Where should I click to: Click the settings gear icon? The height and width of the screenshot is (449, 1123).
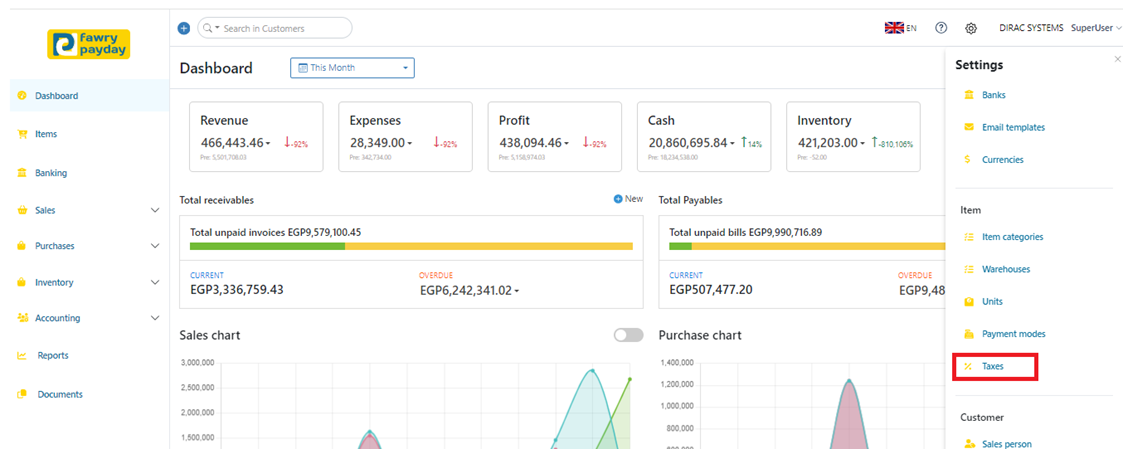pyautogui.click(x=971, y=28)
